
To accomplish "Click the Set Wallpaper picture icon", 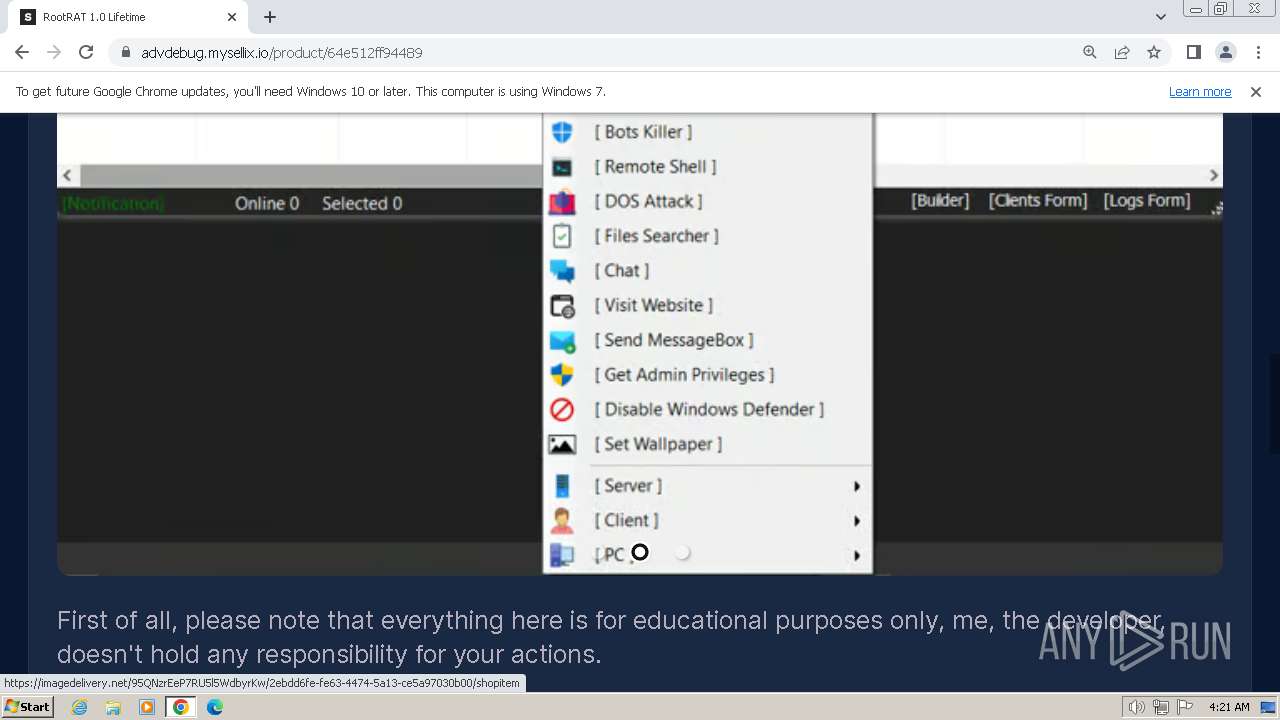I will [x=562, y=445].
